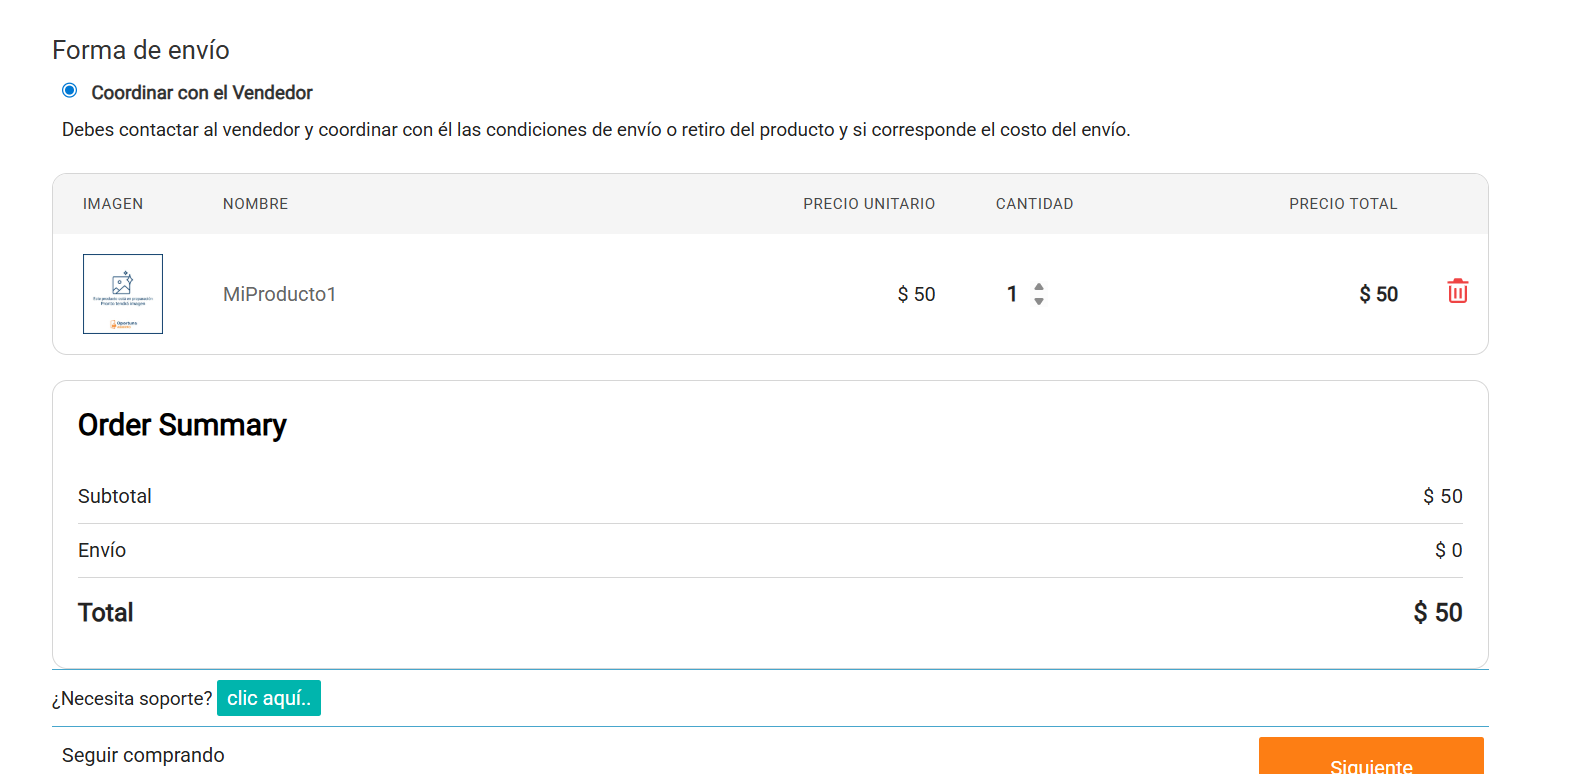Decrease quantity with the down arrow
This screenshot has height=774, width=1571.
(1039, 301)
